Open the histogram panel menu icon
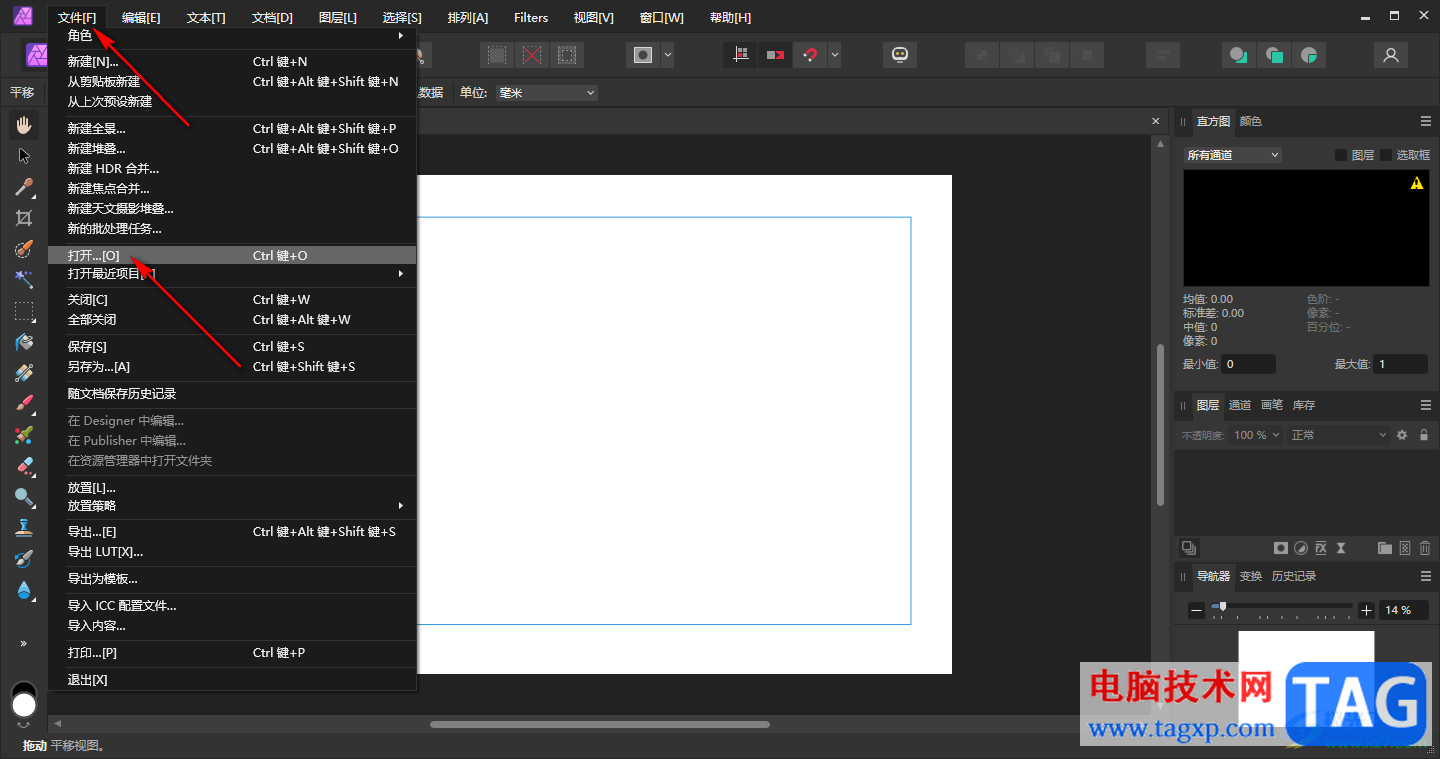Screen dimensions: 1440x759 click(1426, 121)
